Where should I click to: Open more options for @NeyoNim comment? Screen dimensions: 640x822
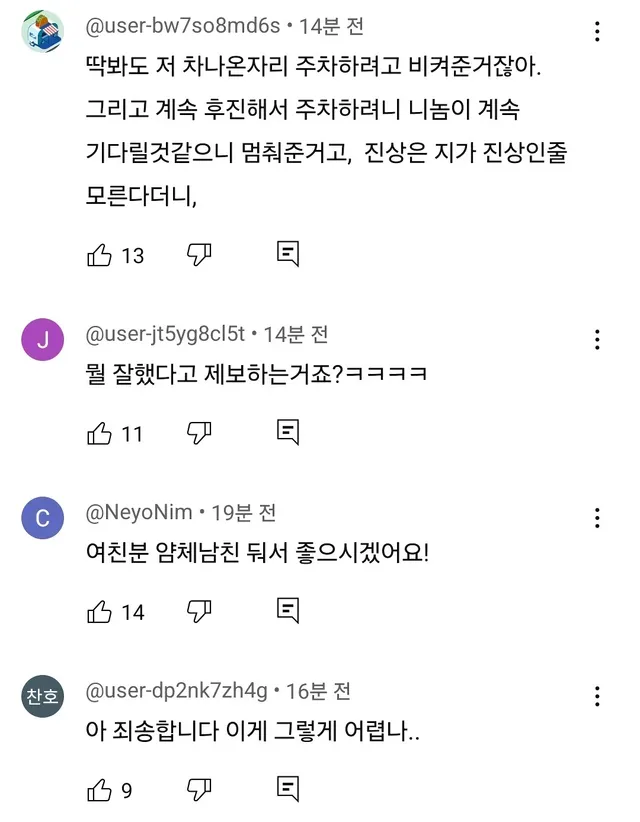point(597,517)
